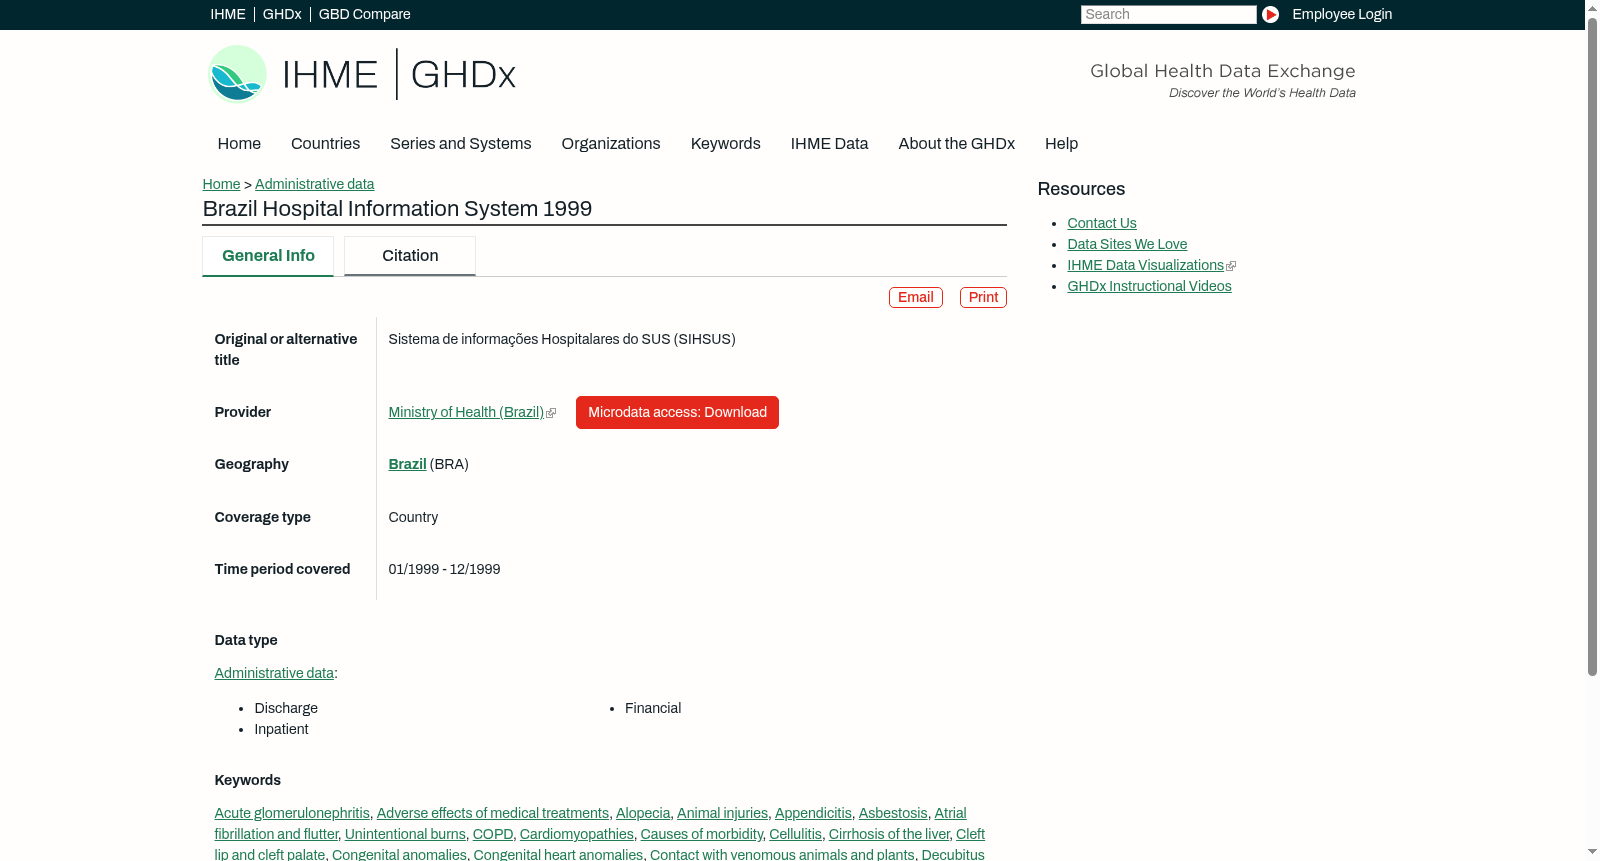Image resolution: width=1600 pixels, height=861 pixels.
Task: Open Acute glomerulonephritis keyword link
Action: coord(292,813)
